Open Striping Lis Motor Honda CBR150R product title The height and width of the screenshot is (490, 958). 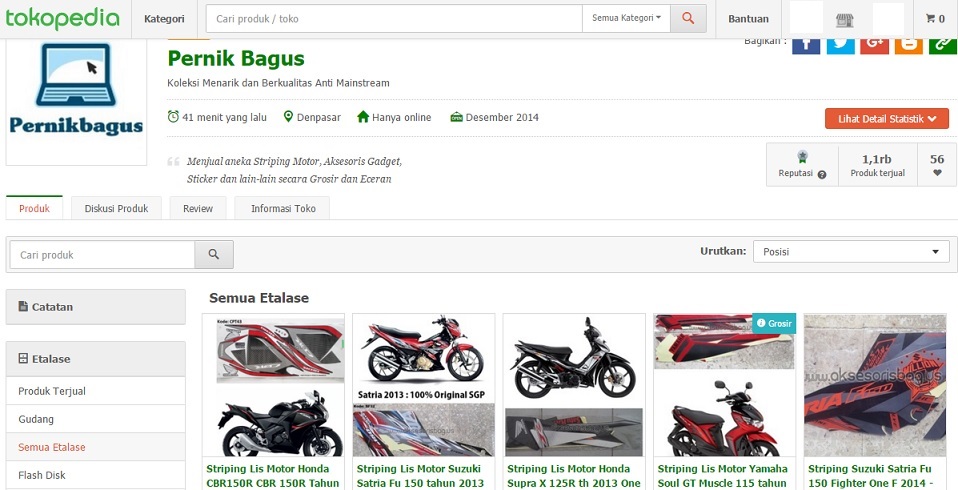point(272,476)
